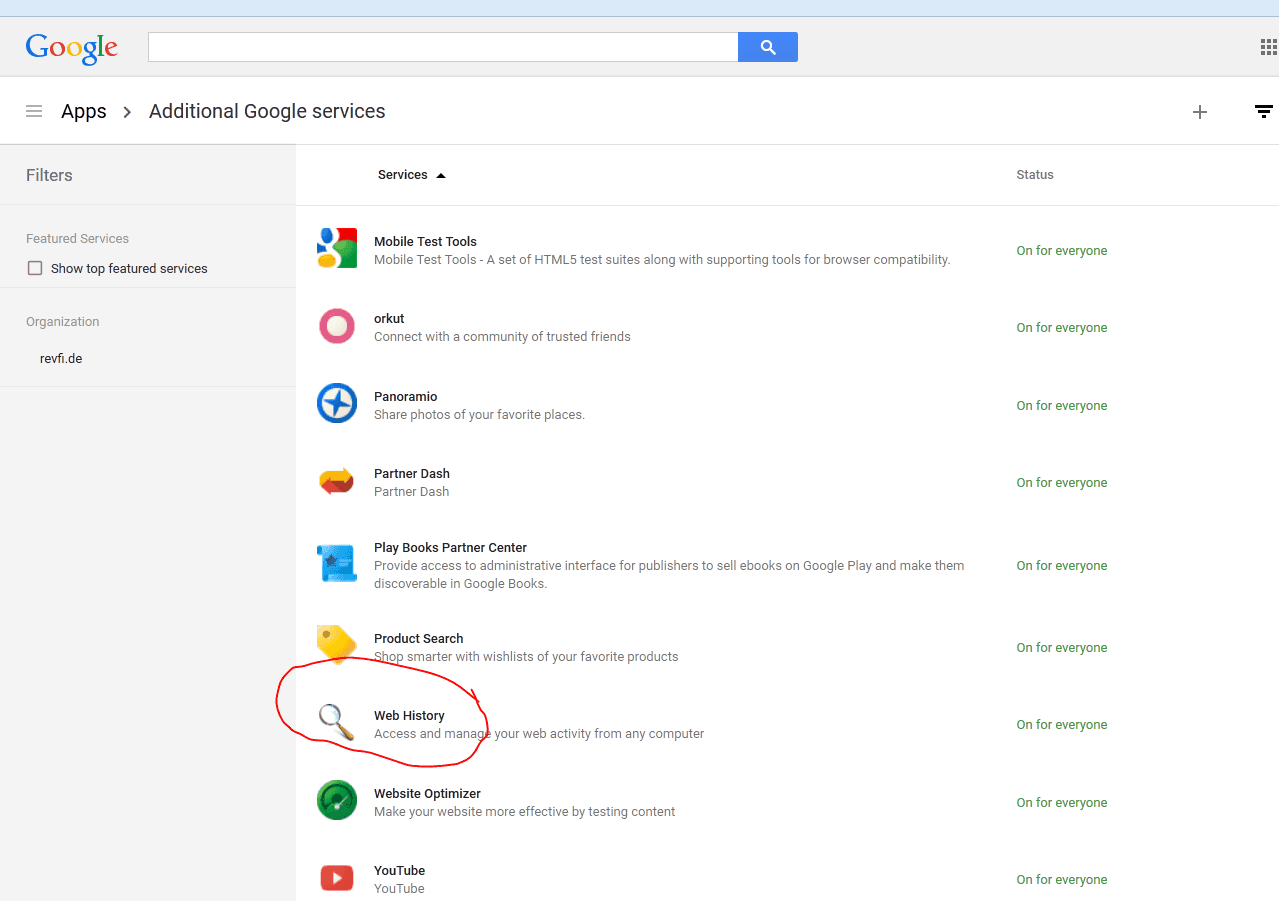1279x901 pixels.
Task: Click Partner Dash 'On for everyone' status
Action: [x=1062, y=482]
